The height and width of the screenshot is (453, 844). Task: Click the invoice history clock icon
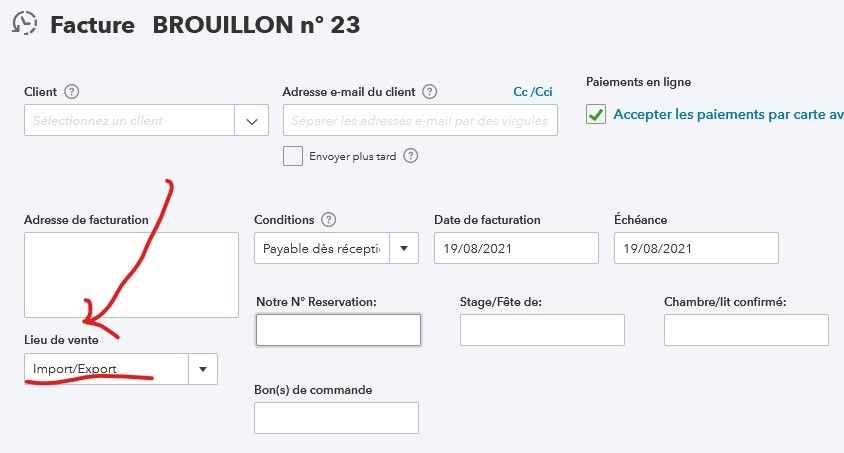tap(24, 25)
